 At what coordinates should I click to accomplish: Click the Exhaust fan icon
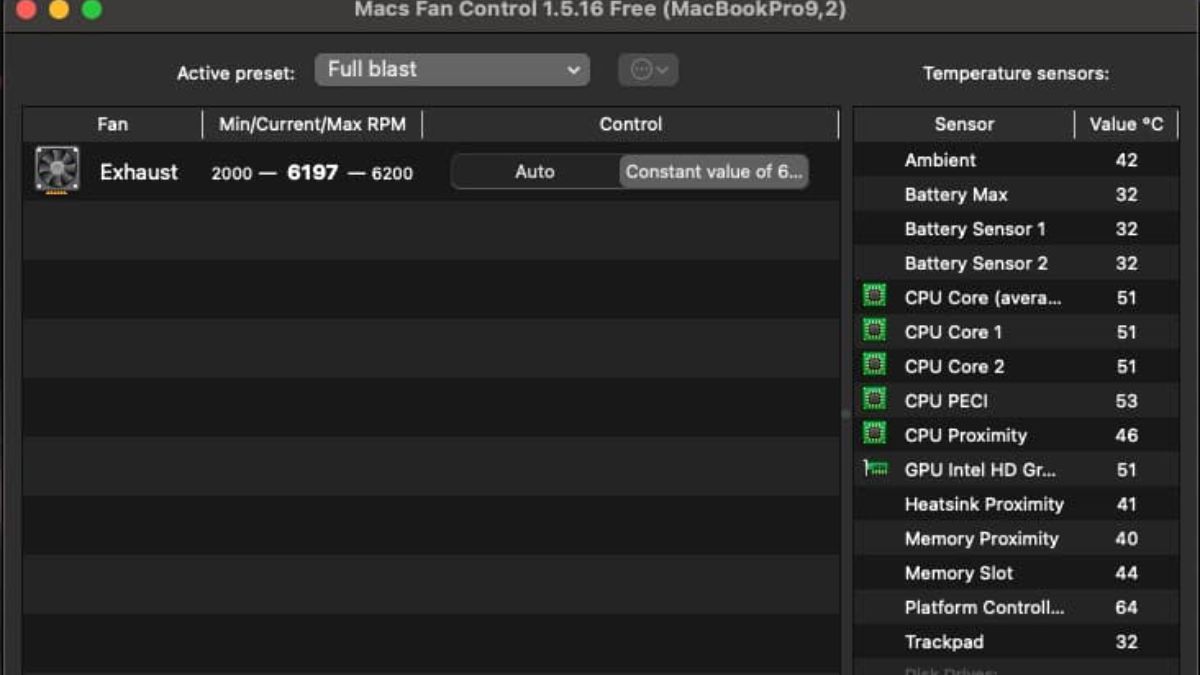click(57, 170)
